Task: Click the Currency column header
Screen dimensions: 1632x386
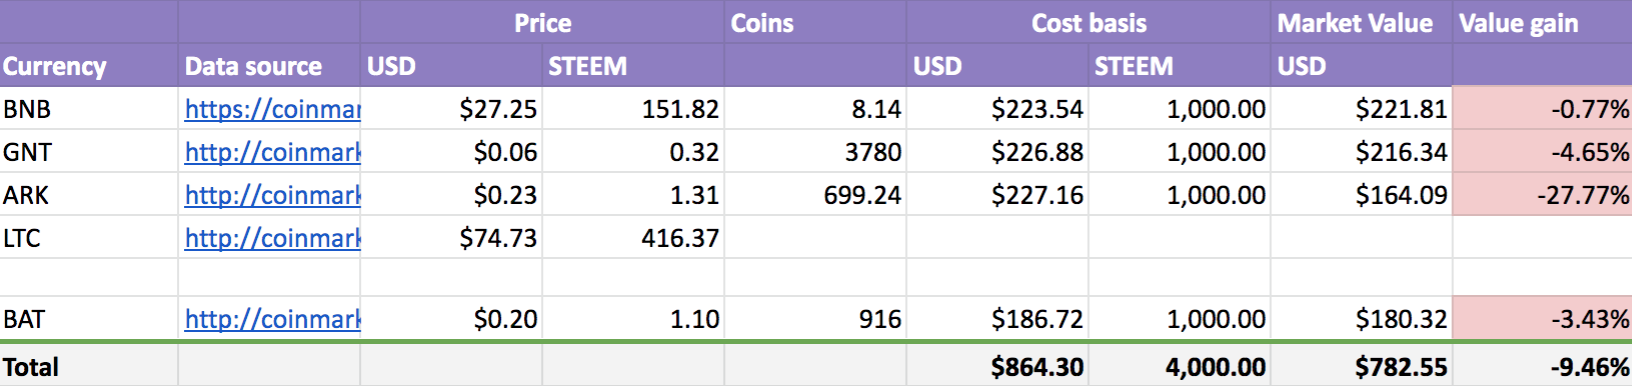Action: [x=89, y=66]
